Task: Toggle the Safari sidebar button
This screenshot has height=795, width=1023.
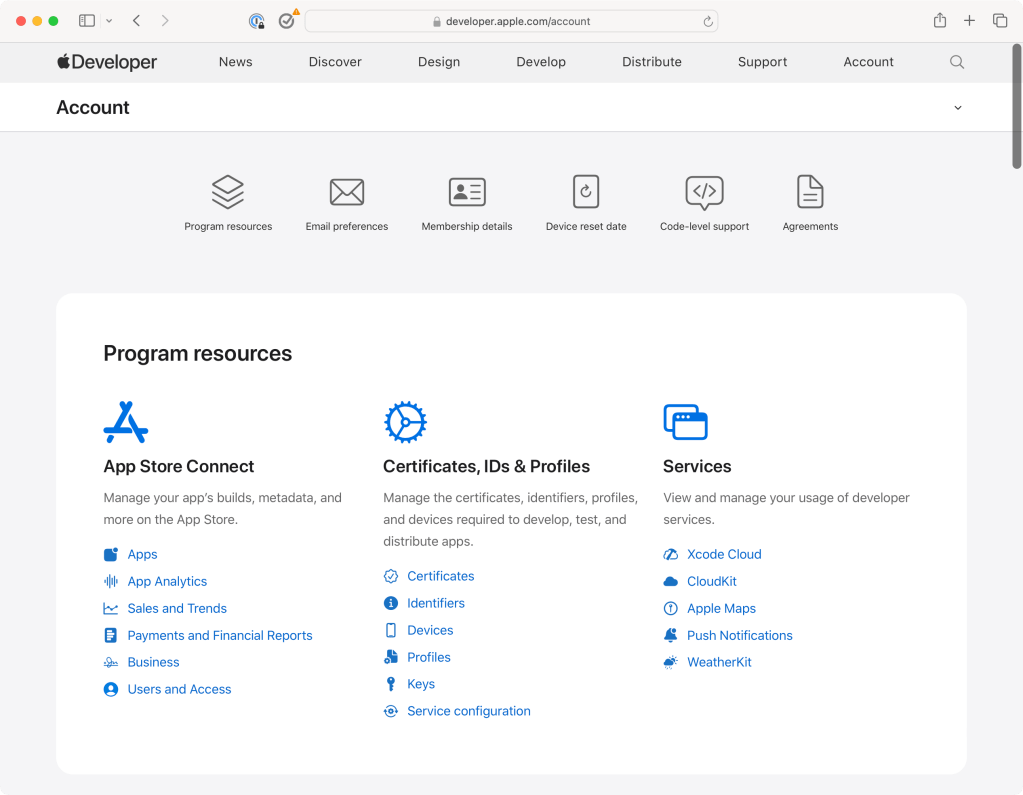Action: (x=87, y=21)
